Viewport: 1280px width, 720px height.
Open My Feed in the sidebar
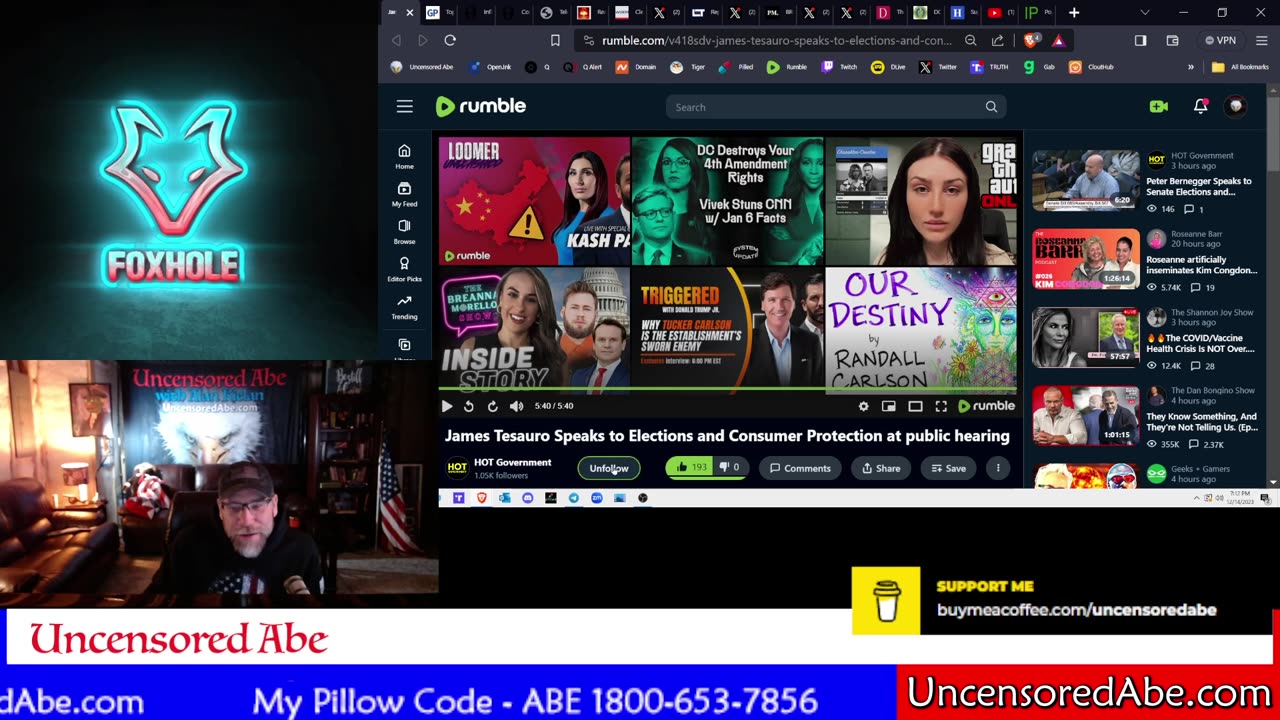click(404, 194)
